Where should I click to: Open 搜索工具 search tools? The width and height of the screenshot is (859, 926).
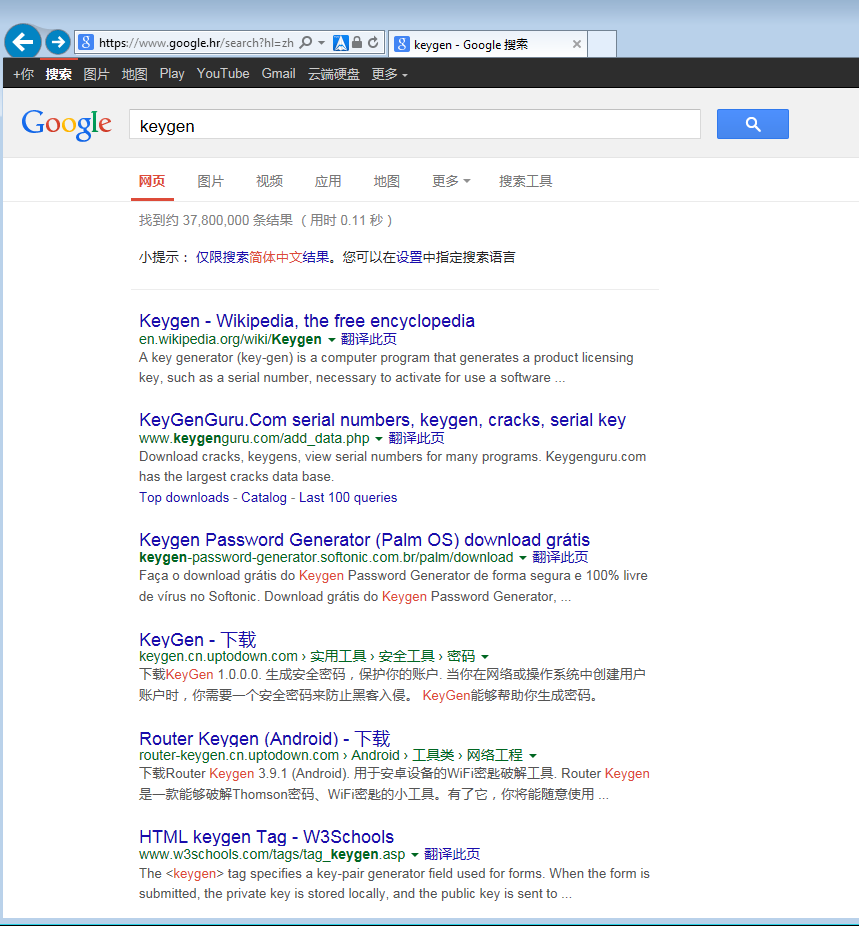[525, 181]
